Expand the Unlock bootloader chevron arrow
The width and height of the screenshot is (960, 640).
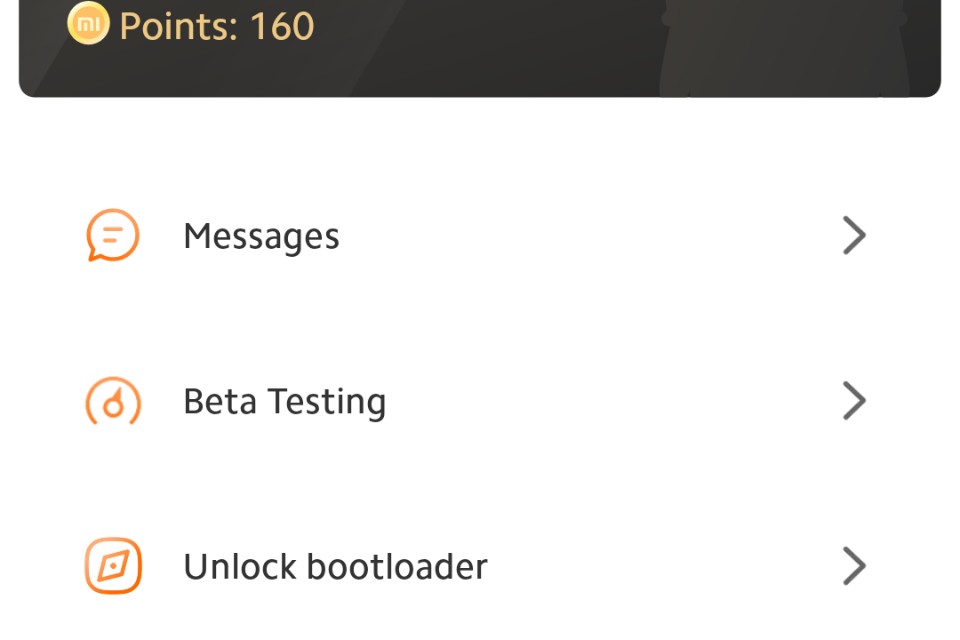tap(854, 566)
